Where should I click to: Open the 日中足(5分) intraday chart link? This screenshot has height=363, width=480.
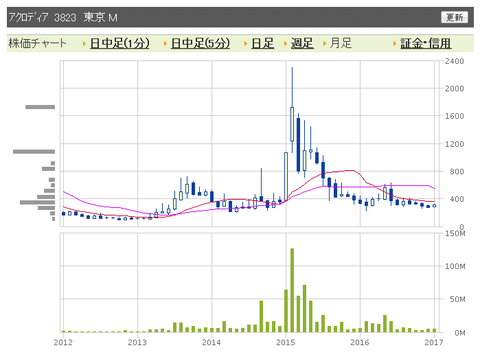(x=200, y=43)
